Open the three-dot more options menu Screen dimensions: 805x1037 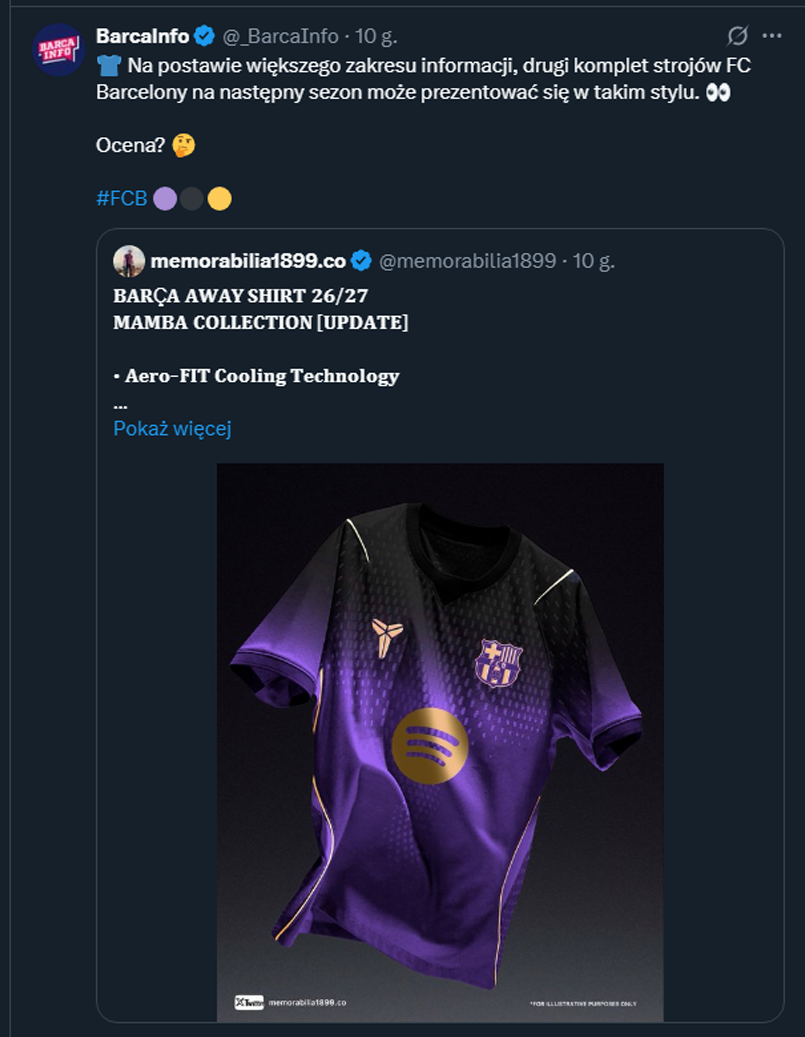[x=772, y=36]
